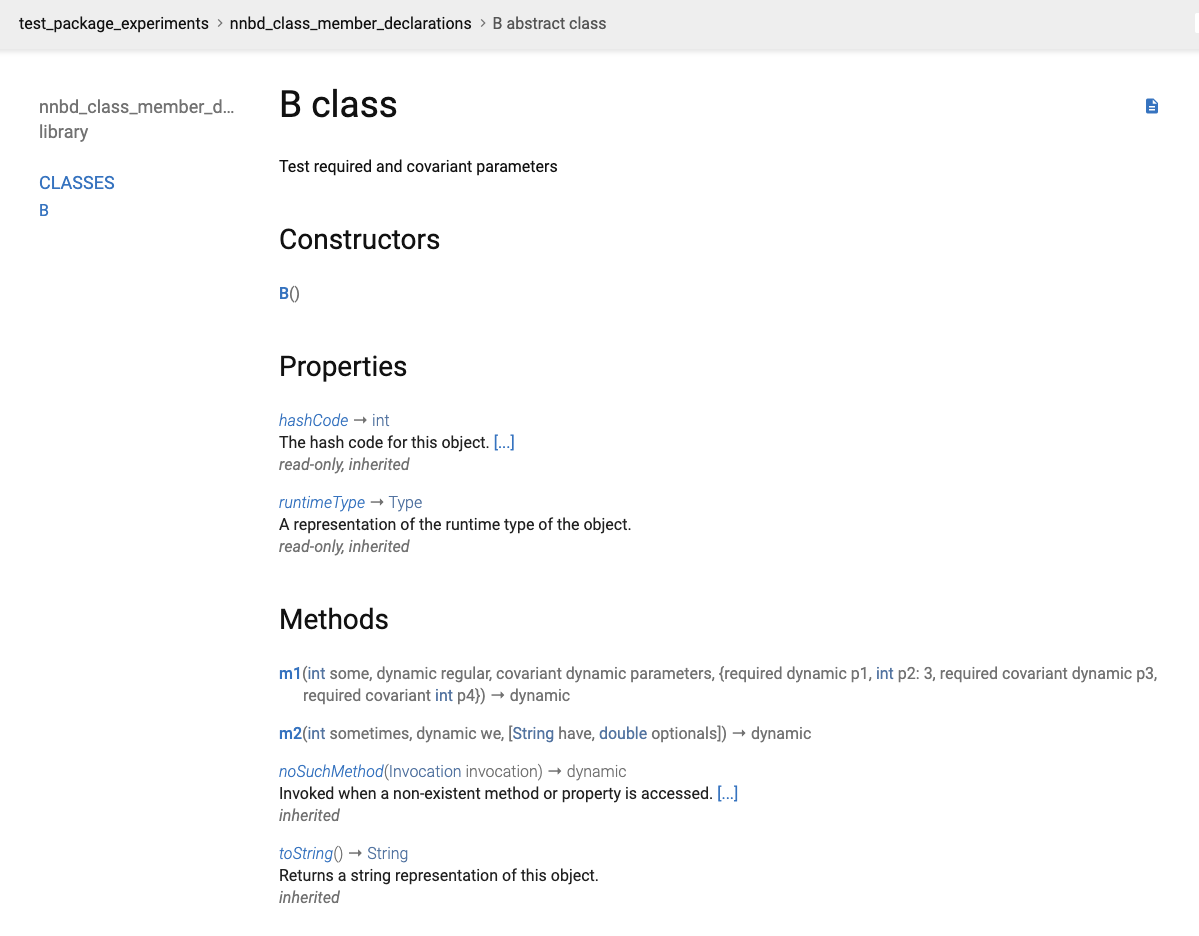Screen dimensions: 1199x936
Task: Click the toString method link
Action: 305,853
